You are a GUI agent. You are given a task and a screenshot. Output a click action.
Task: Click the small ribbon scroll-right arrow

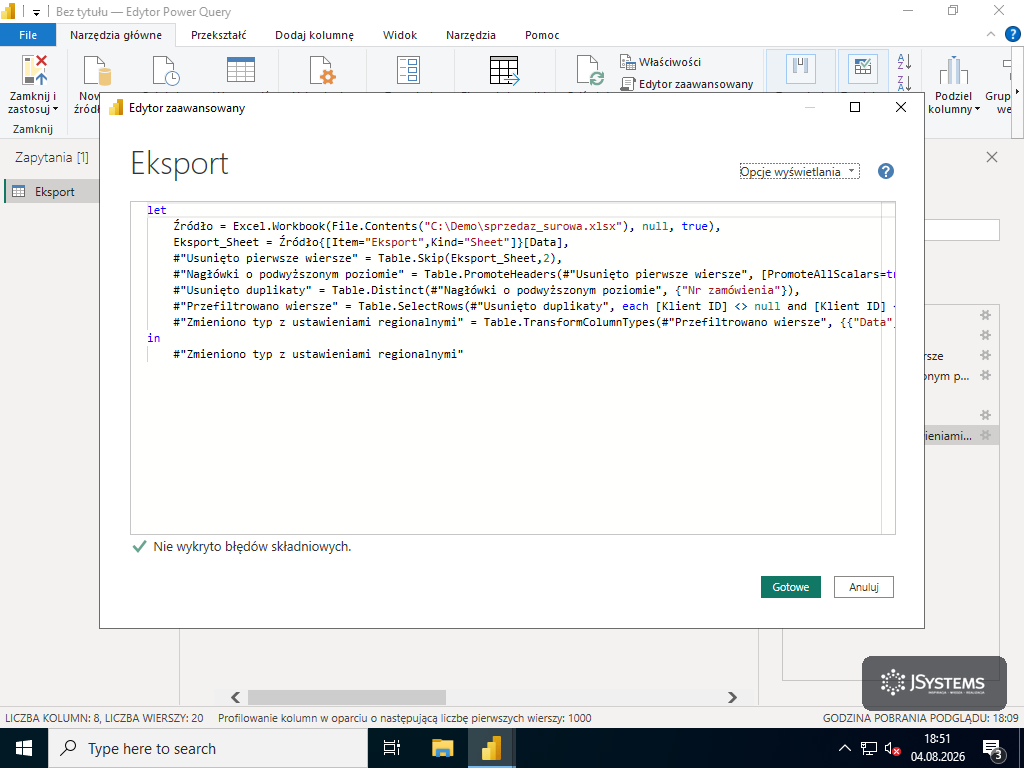1017,91
